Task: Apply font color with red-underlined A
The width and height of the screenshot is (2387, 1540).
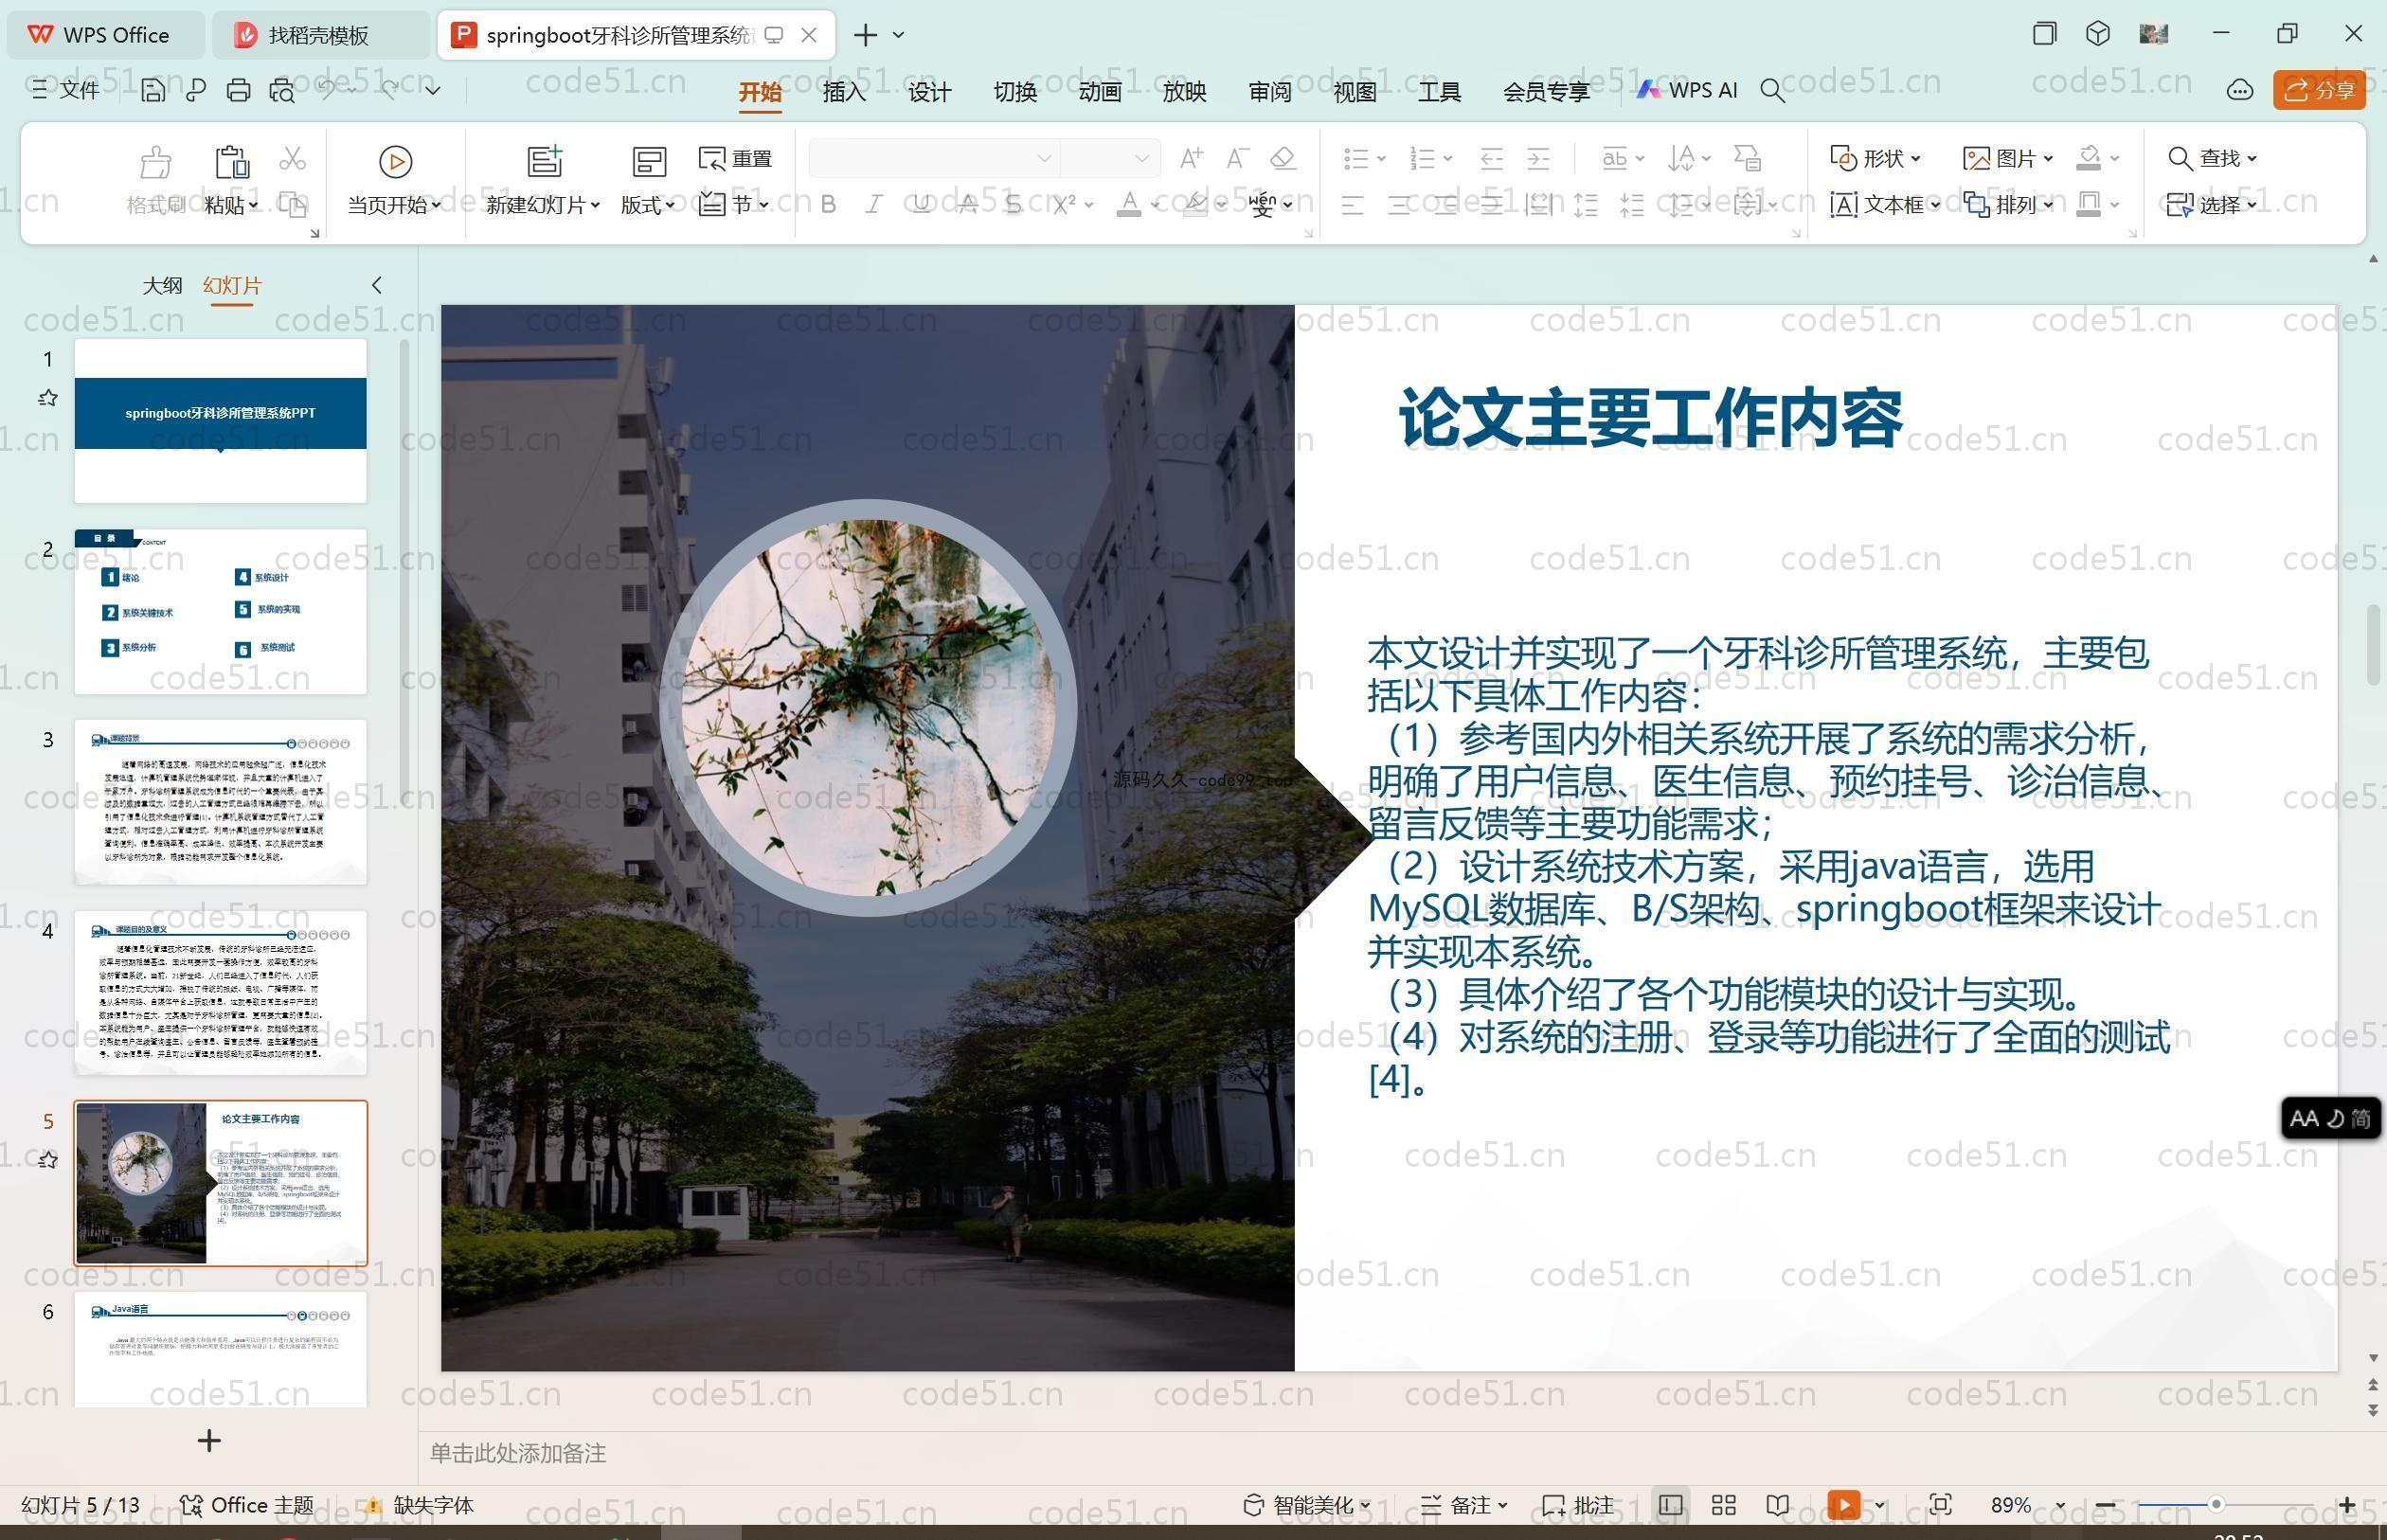Action: pos(1129,205)
